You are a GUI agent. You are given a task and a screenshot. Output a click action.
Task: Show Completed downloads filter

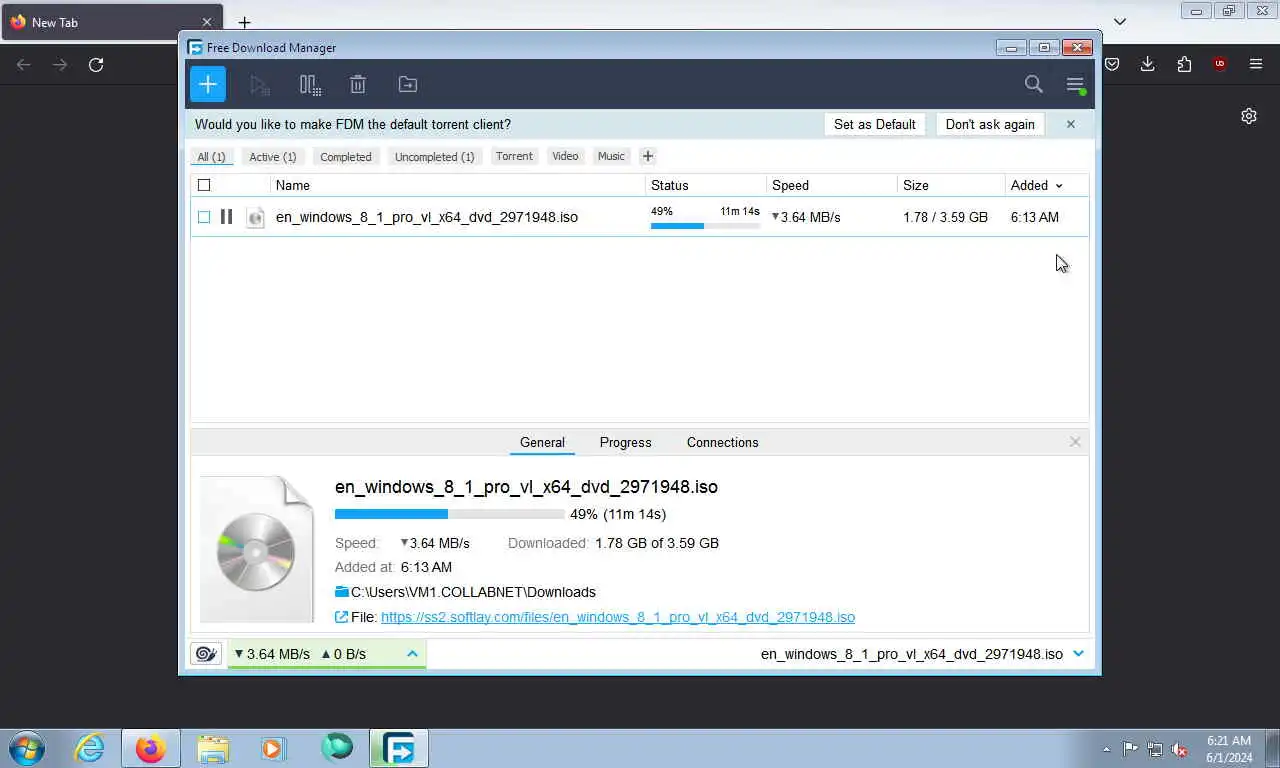point(346,157)
